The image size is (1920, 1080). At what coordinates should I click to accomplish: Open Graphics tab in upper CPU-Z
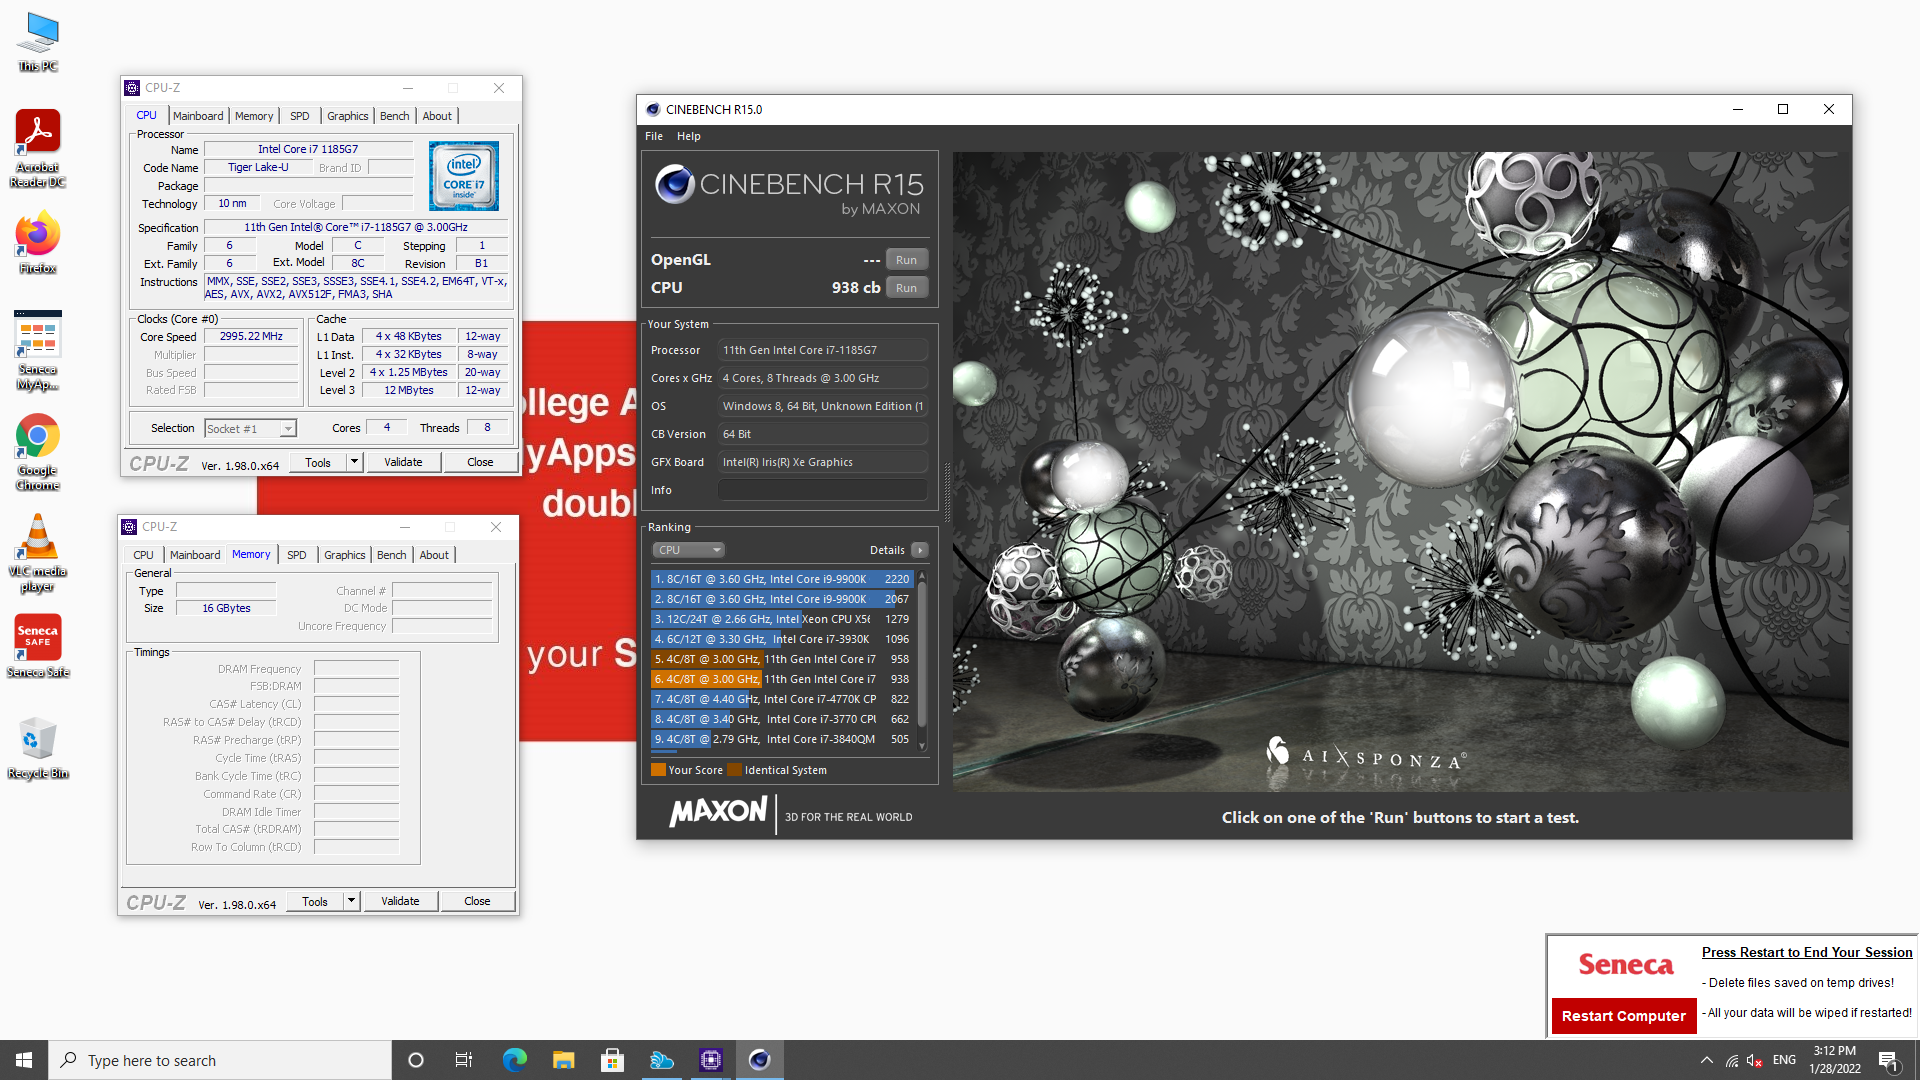click(x=348, y=116)
